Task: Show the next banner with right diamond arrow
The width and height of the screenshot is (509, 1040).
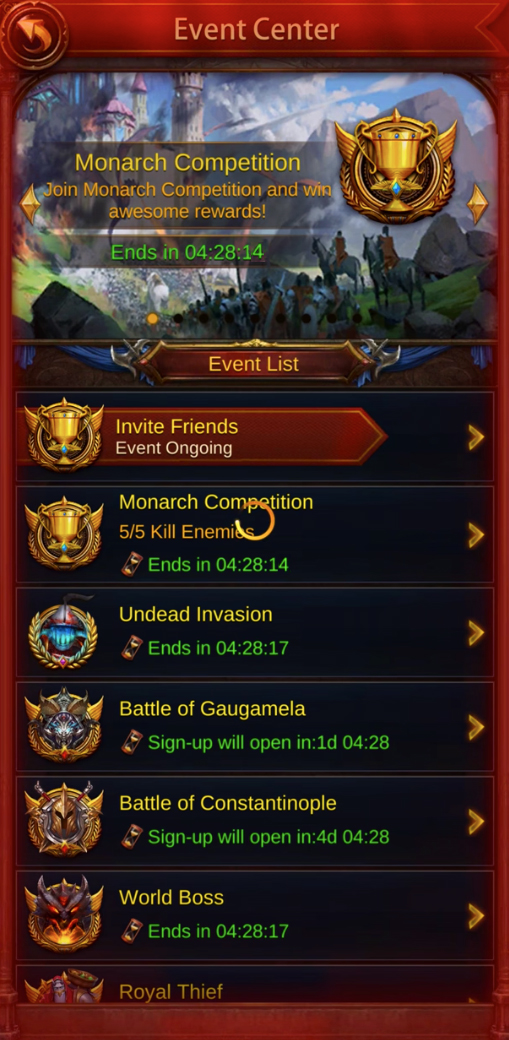Action: click(478, 204)
